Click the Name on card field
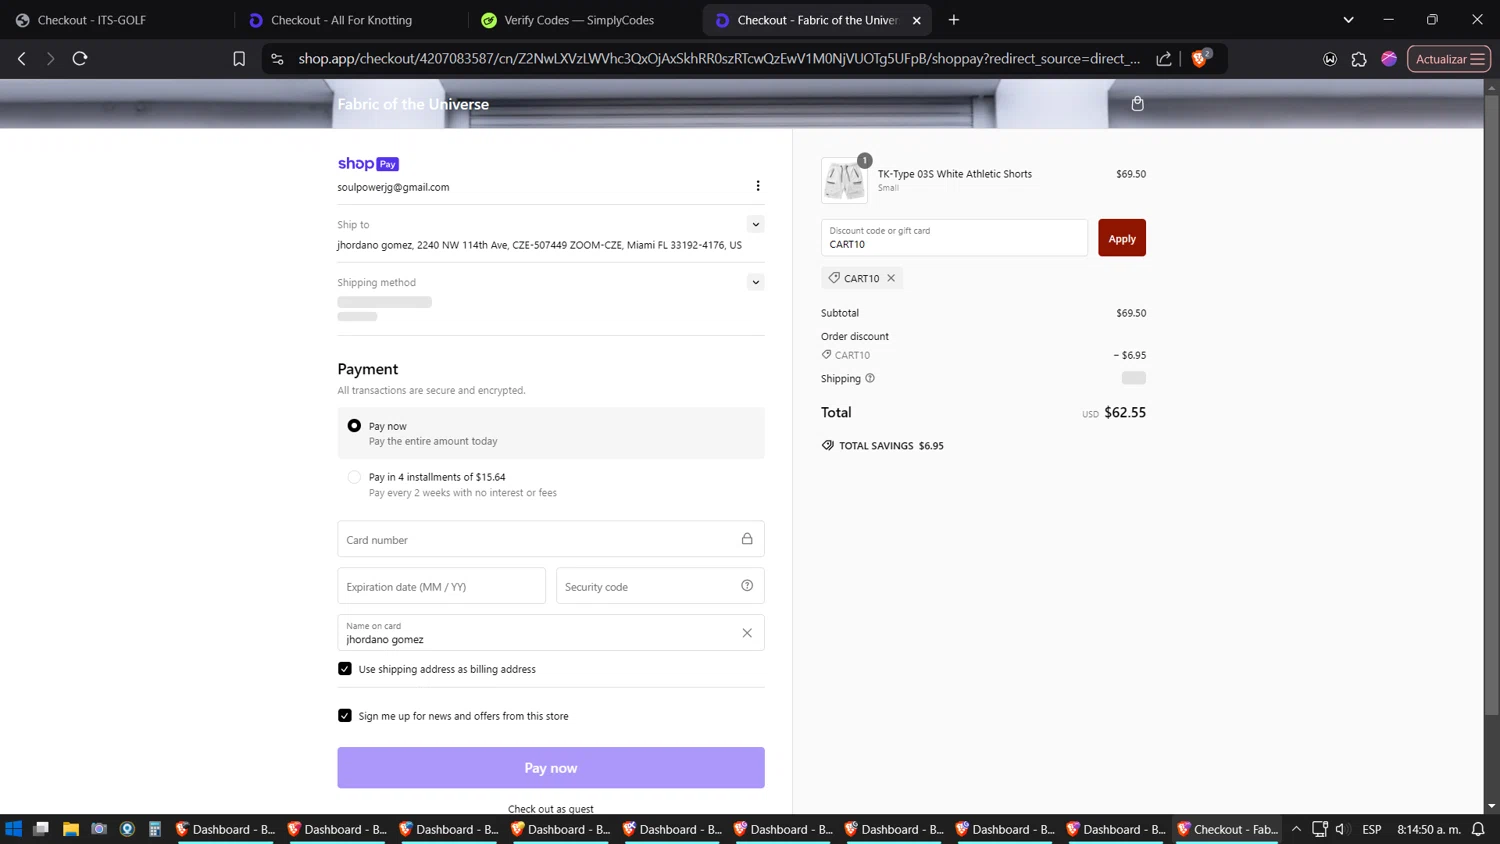The image size is (1500, 844). tap(551, 633)
